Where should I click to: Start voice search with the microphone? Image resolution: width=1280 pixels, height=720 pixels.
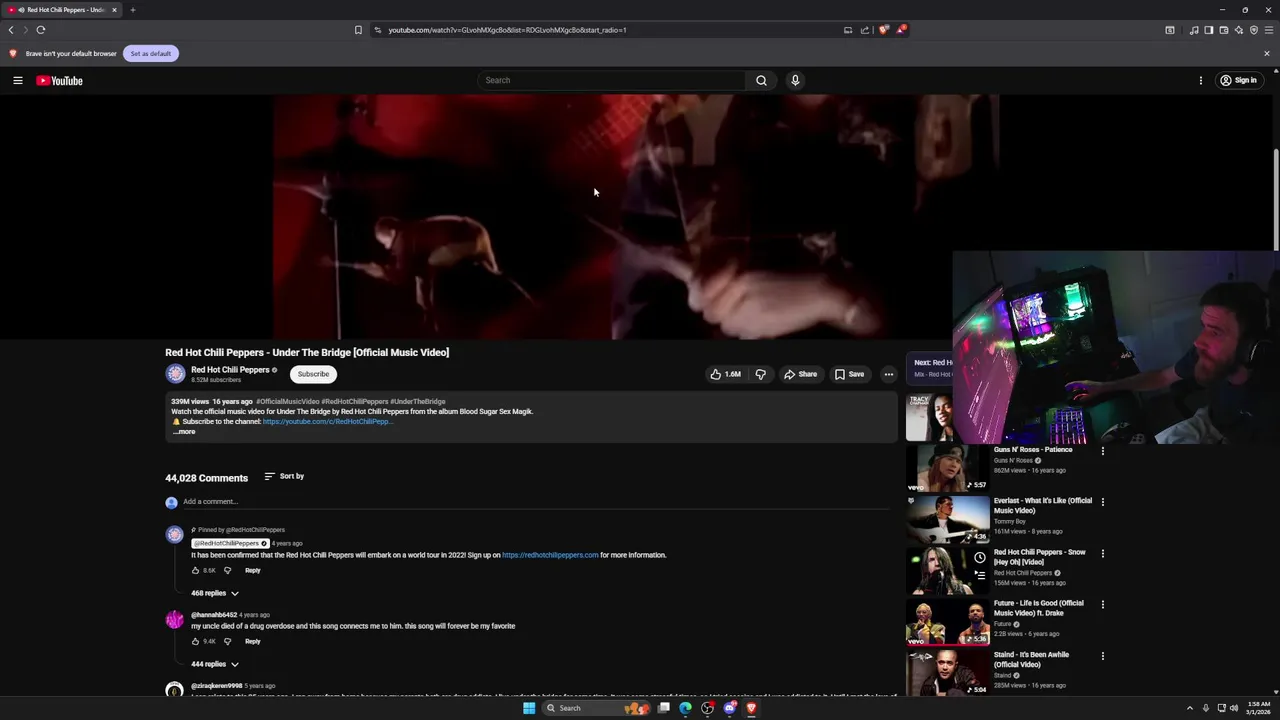click(x=795, y=80)
